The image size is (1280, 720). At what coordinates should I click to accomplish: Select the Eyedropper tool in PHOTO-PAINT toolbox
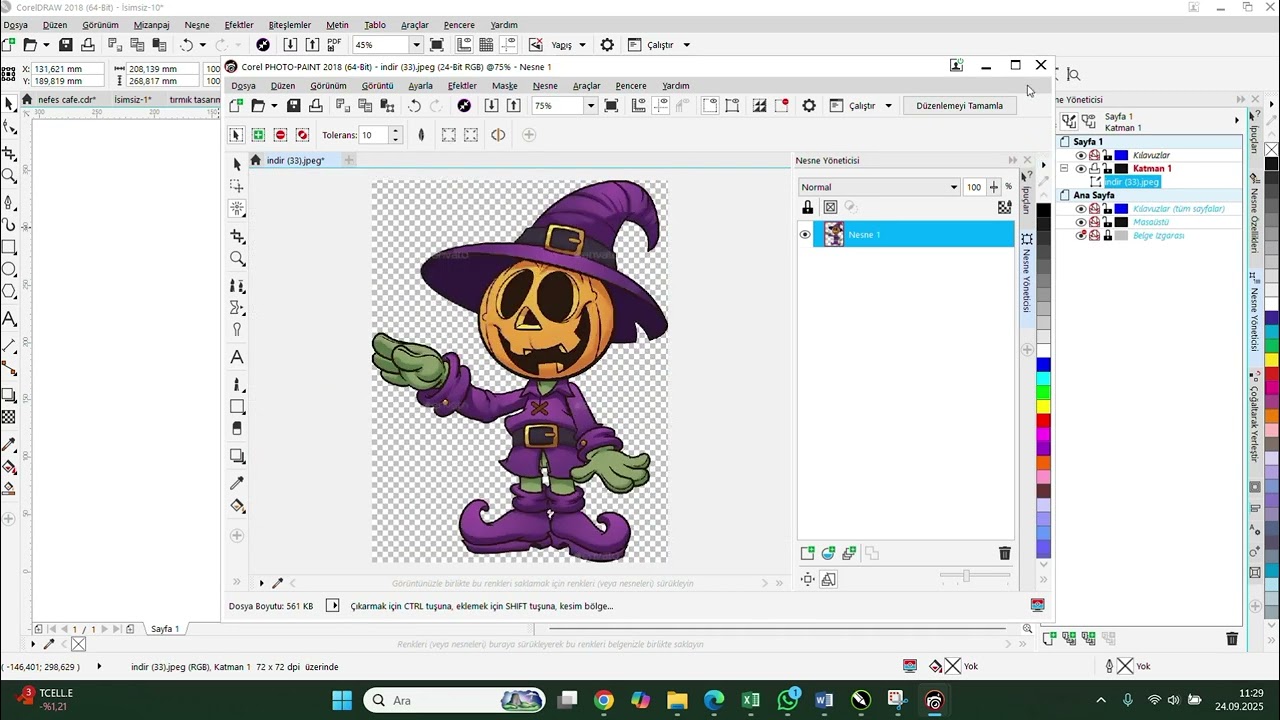click(237, 483)
